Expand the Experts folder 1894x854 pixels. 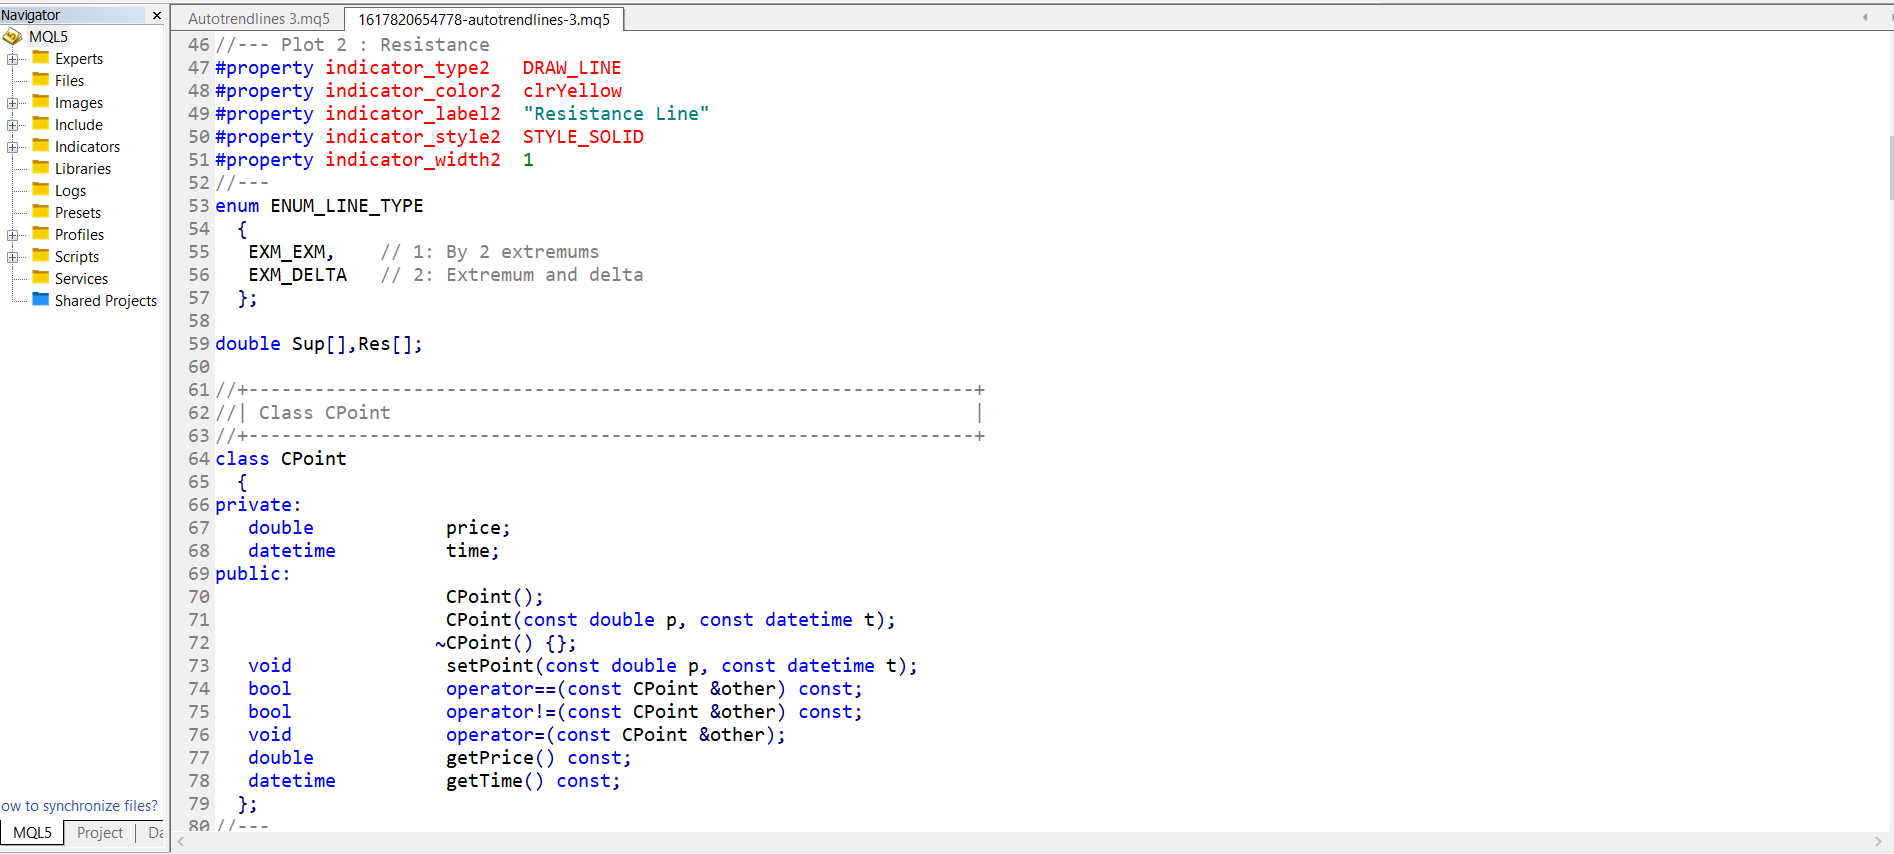point(12,59)
